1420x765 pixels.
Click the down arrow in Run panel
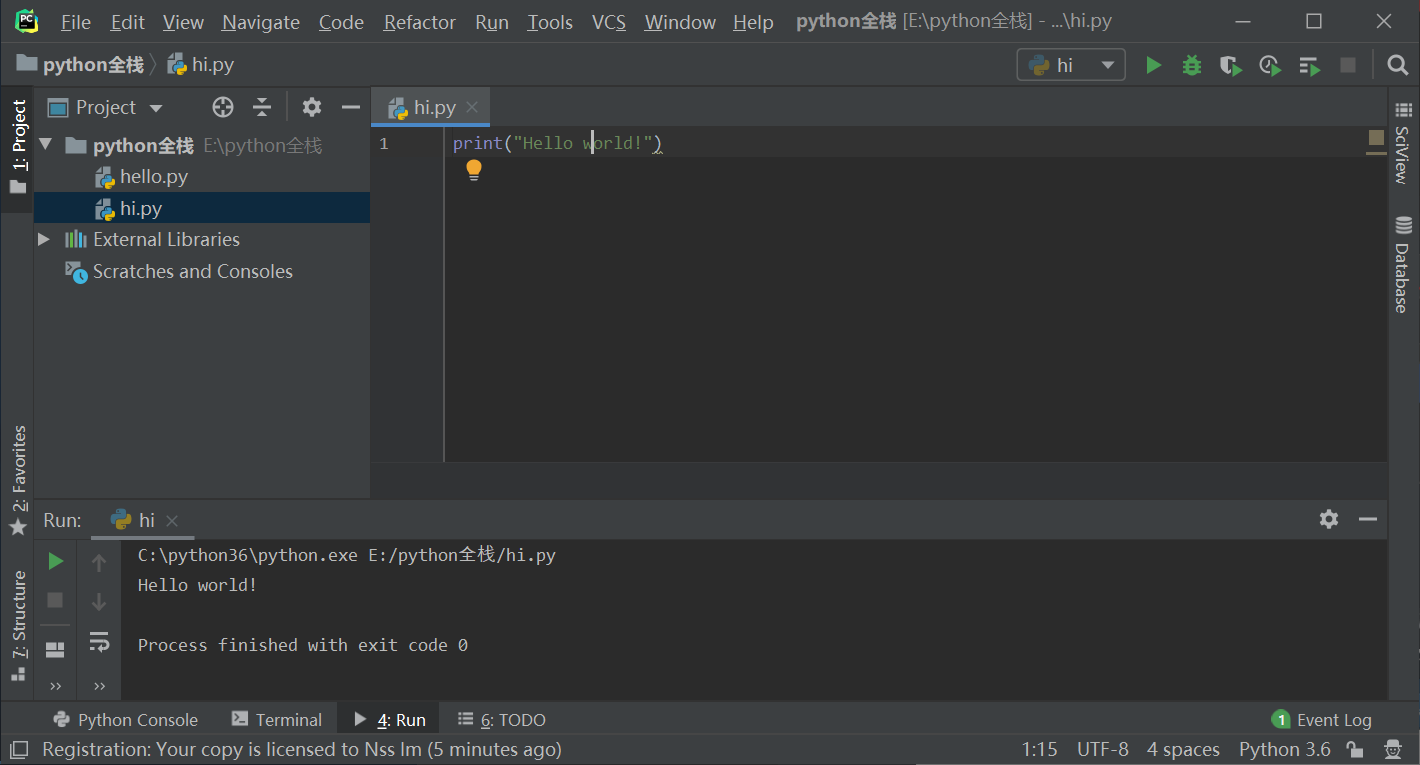point(99,601)
